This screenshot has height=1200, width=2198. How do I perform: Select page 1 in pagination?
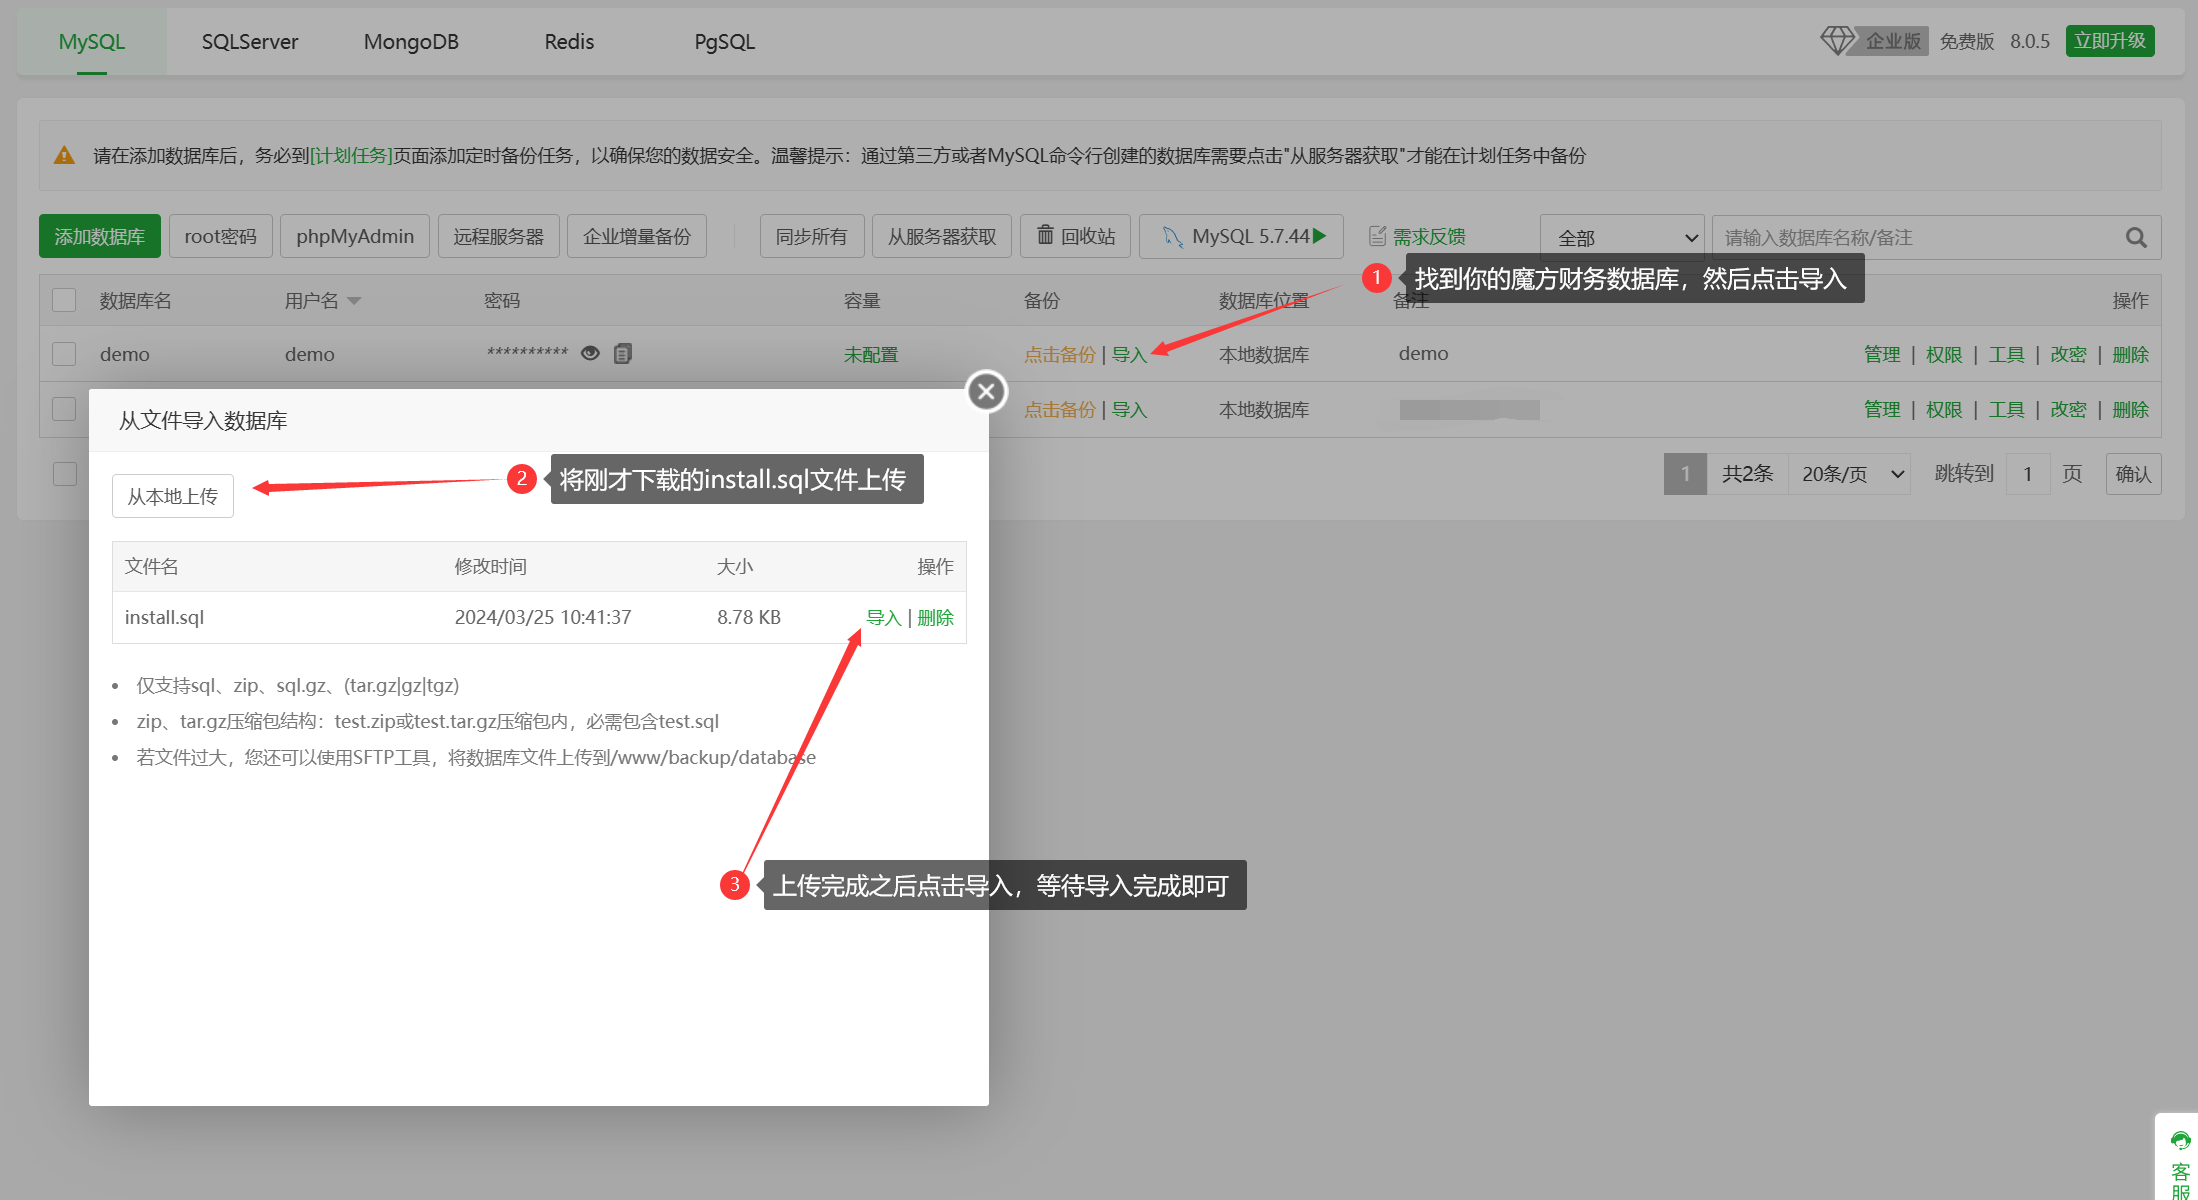(x=1685, y=474)
